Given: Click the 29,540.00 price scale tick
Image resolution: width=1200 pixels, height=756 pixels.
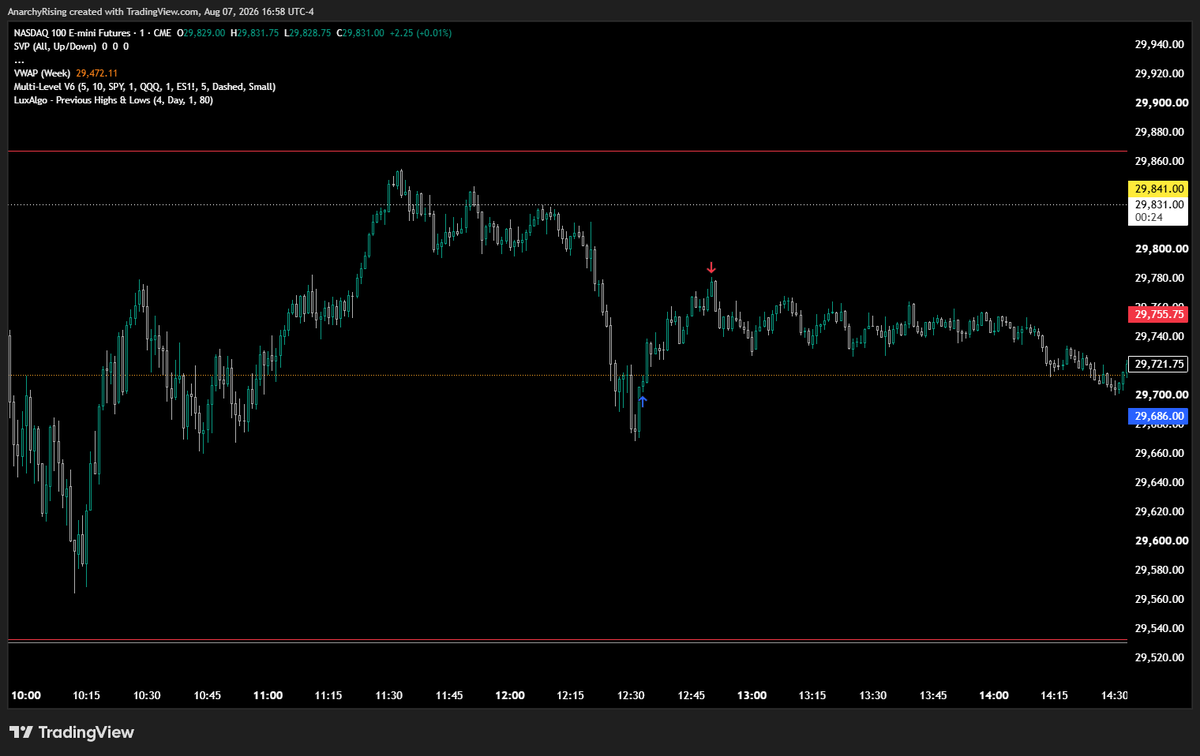Looking at the screenshot, I should [x=1161, y=628].
